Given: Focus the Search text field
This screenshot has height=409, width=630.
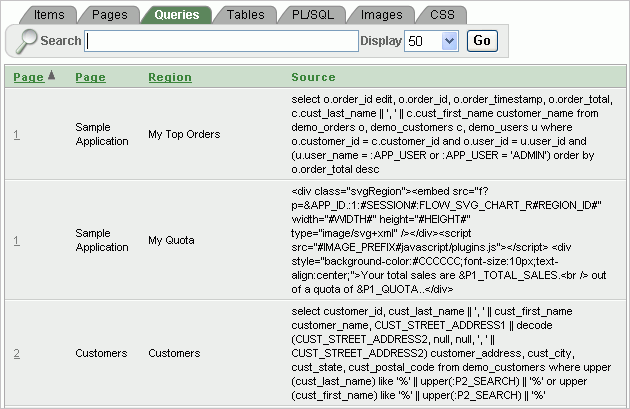Looking at the screenshot, I should coord(222,41).
